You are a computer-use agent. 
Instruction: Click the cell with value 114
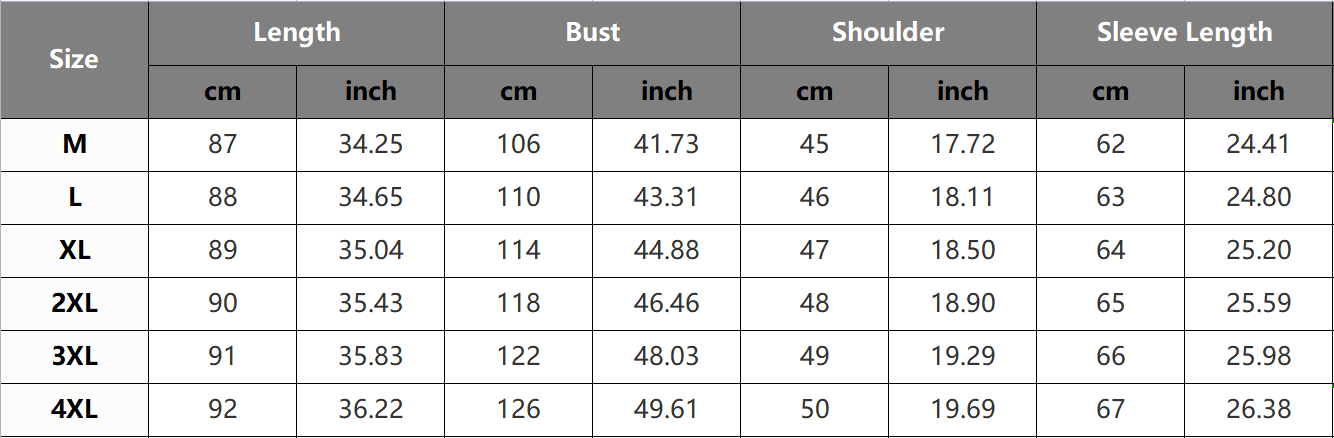click(x=518, y=250)
